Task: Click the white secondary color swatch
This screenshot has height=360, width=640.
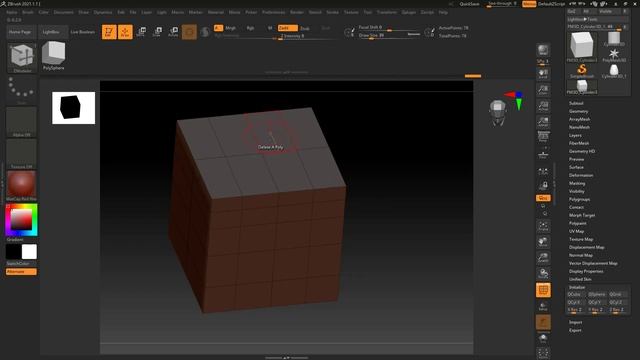Action: 29,252
